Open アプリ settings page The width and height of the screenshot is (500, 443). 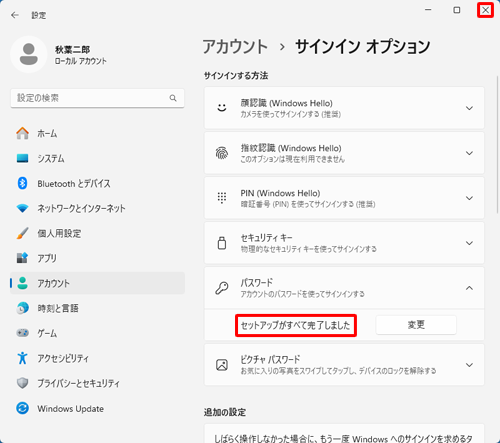click(x=97, y=258)
